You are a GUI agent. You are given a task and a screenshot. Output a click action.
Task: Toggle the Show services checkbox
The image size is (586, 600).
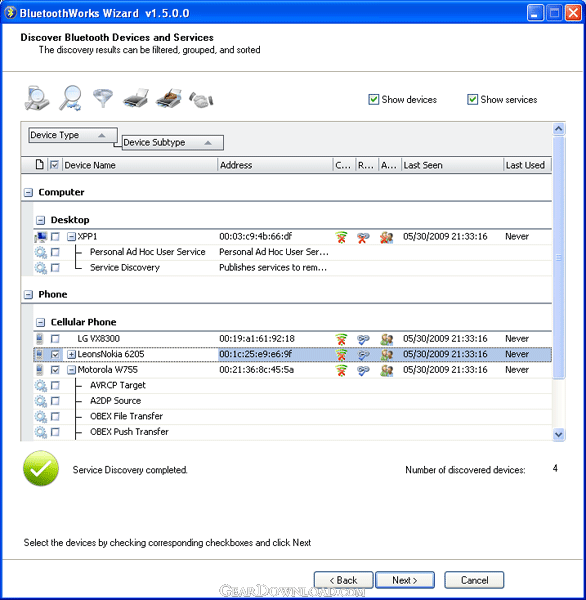pos(472,99)
